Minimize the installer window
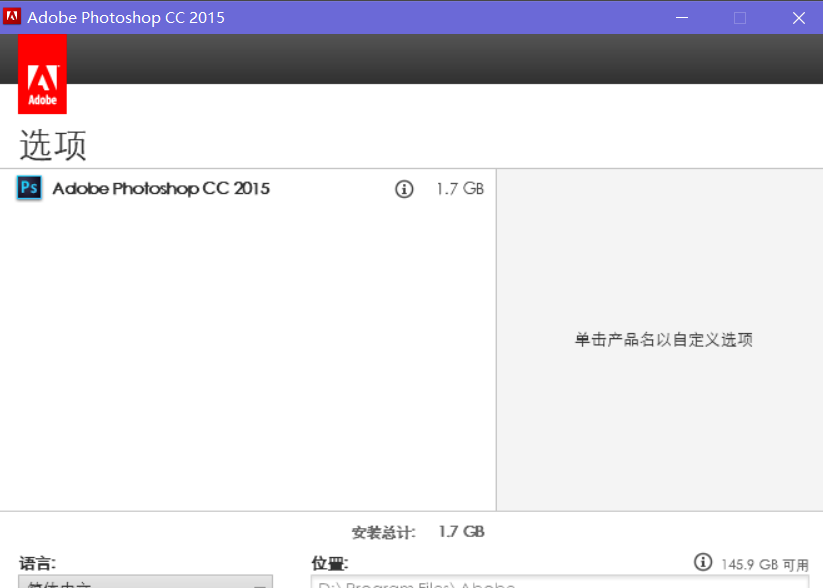Viewport: 823px width, 588px height. tap(682, 18)
